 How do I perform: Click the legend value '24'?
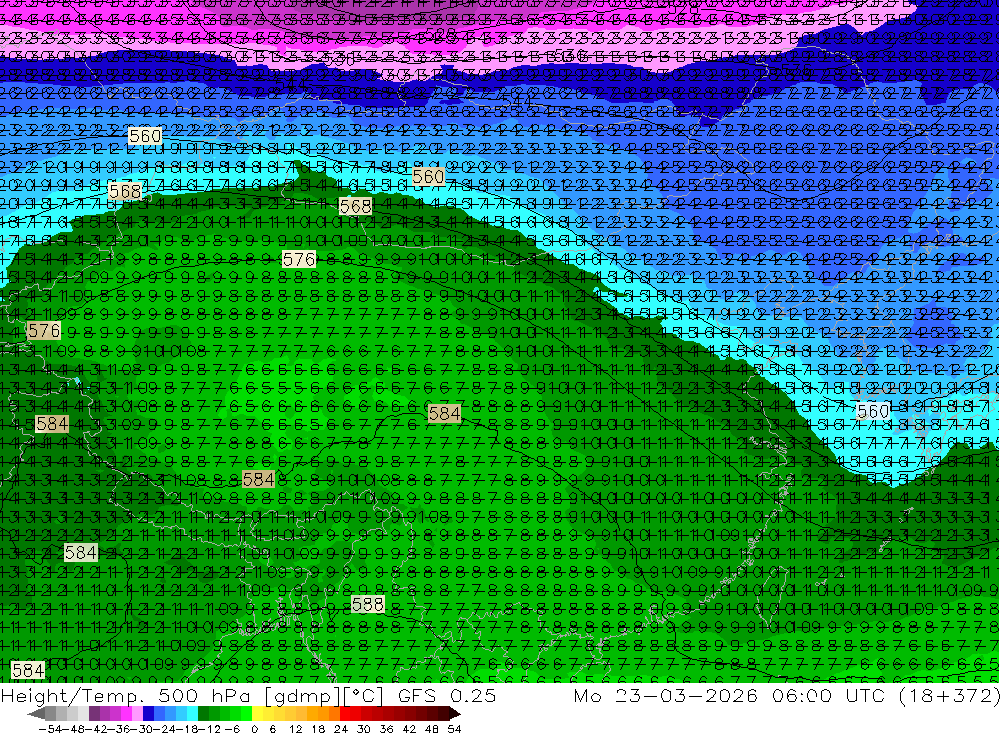341,729
